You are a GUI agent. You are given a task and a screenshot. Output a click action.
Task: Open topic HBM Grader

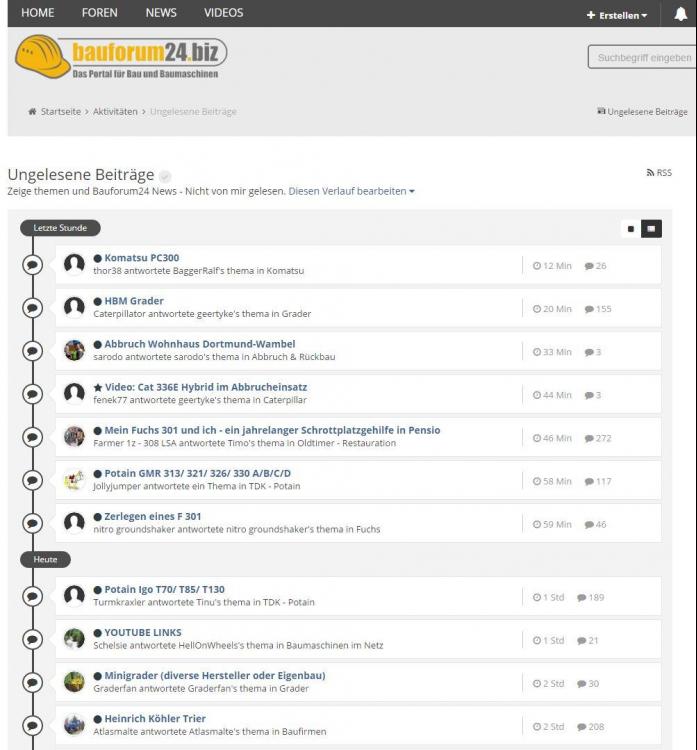[134, 301]
